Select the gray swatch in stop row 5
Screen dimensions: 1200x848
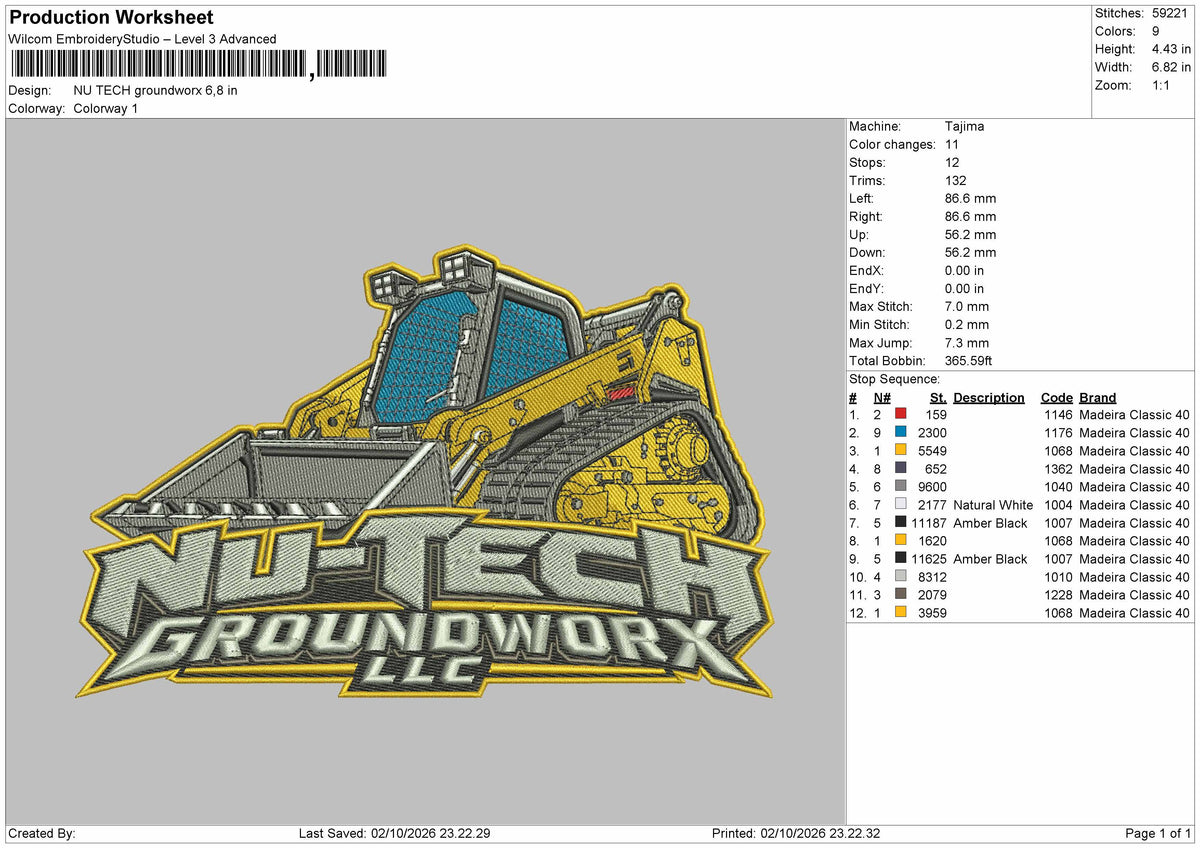[901, 487]
